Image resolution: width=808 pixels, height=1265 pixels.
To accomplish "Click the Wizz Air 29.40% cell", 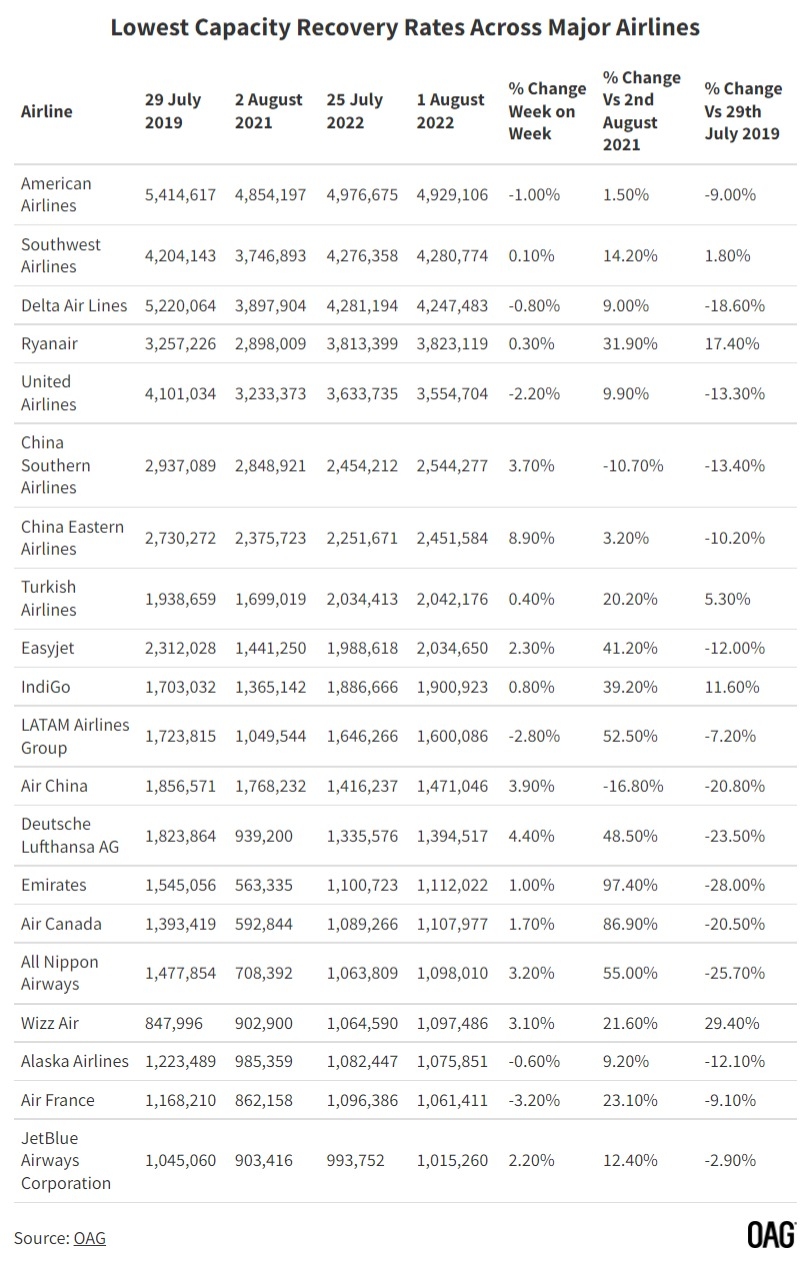I will tap(732, 1023).
